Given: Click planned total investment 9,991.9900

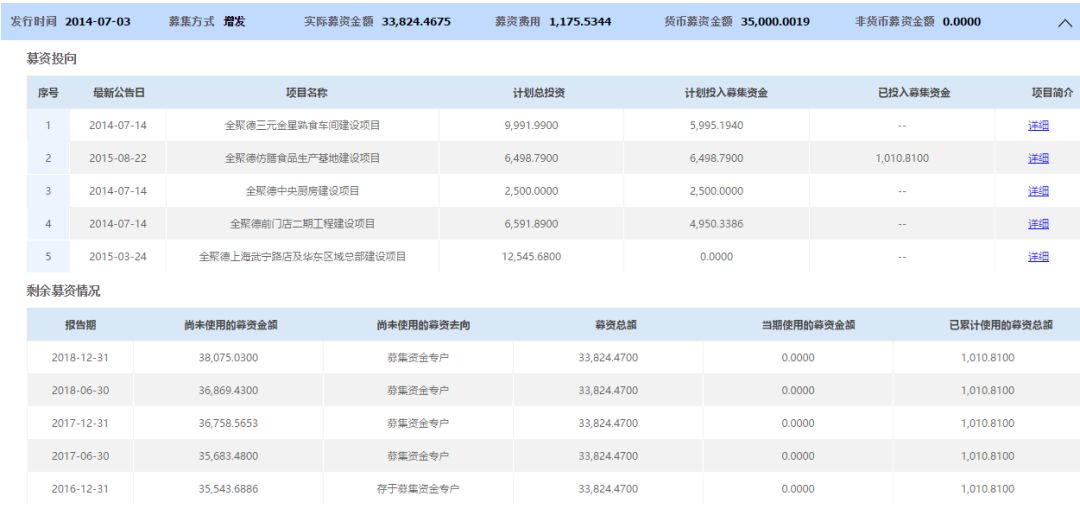Looking at the screenshot, I should (531, 125).
